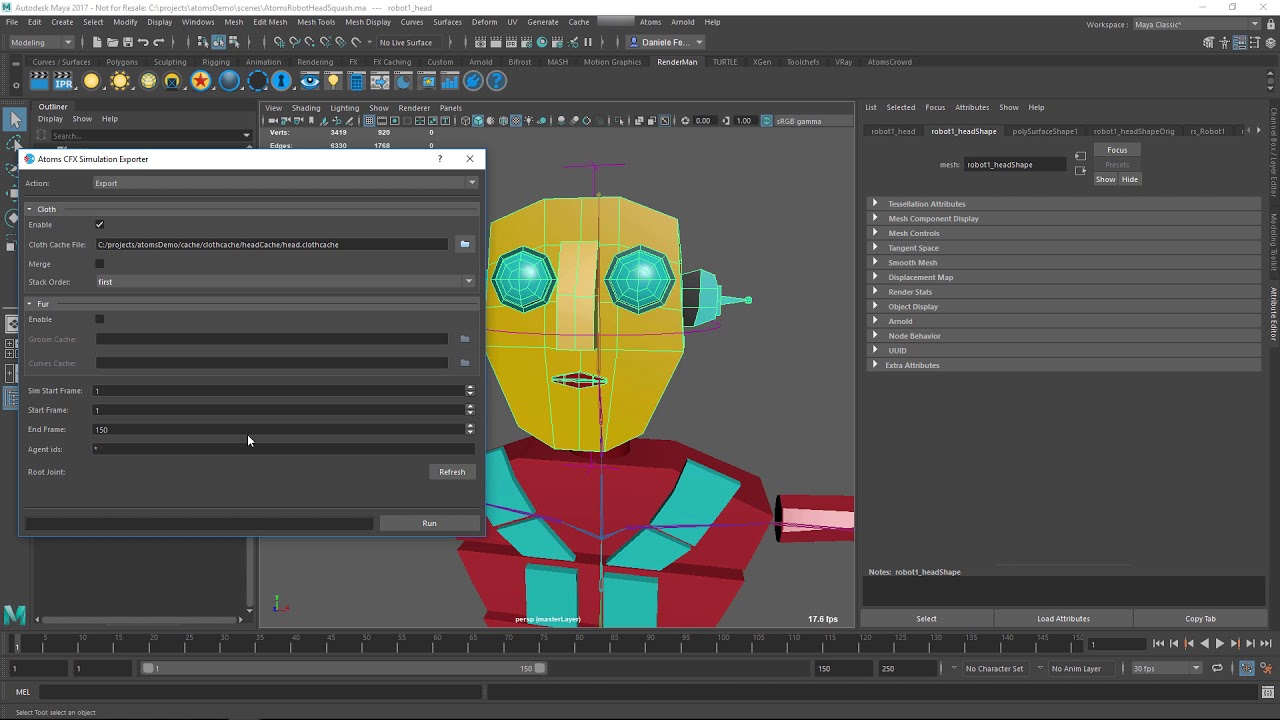Toggle Cloth Enable checkbox
Viewport: 1280px width, 720px height.
tap(99, 225)
